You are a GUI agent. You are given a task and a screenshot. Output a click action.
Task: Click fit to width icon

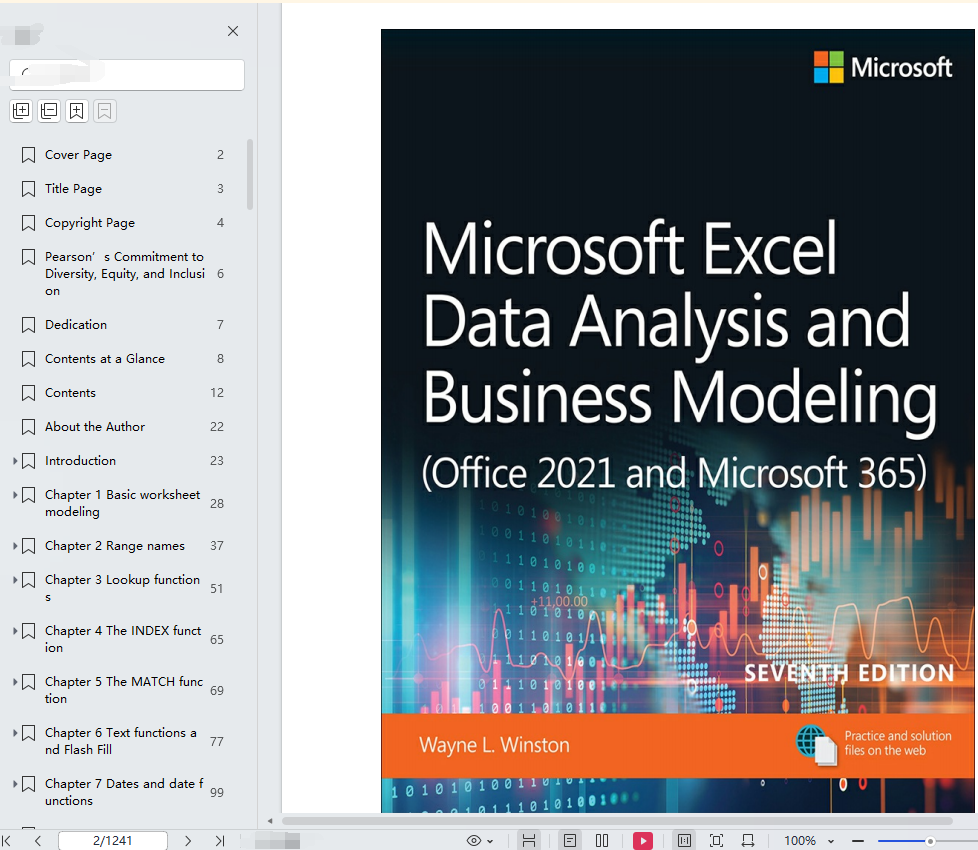tap(748, 841)
